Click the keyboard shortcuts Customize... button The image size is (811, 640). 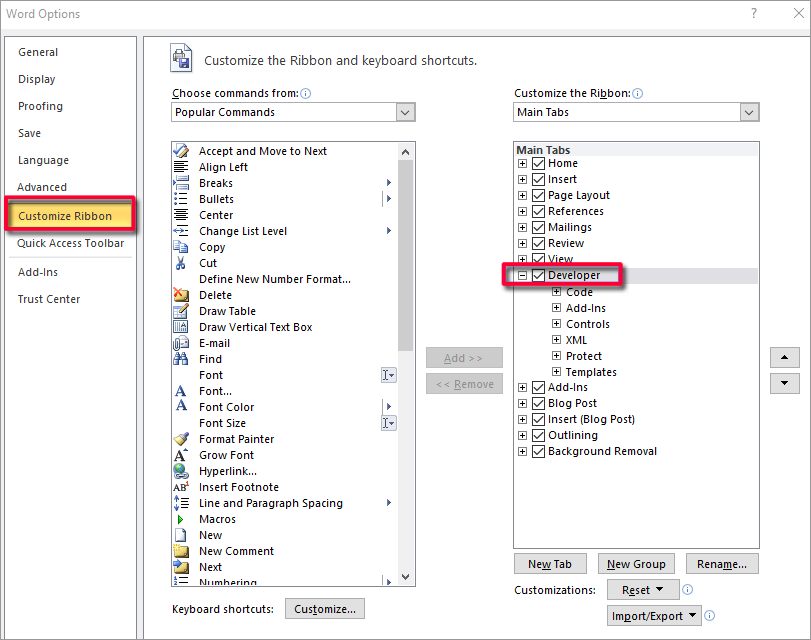click(x=325, y=609)
